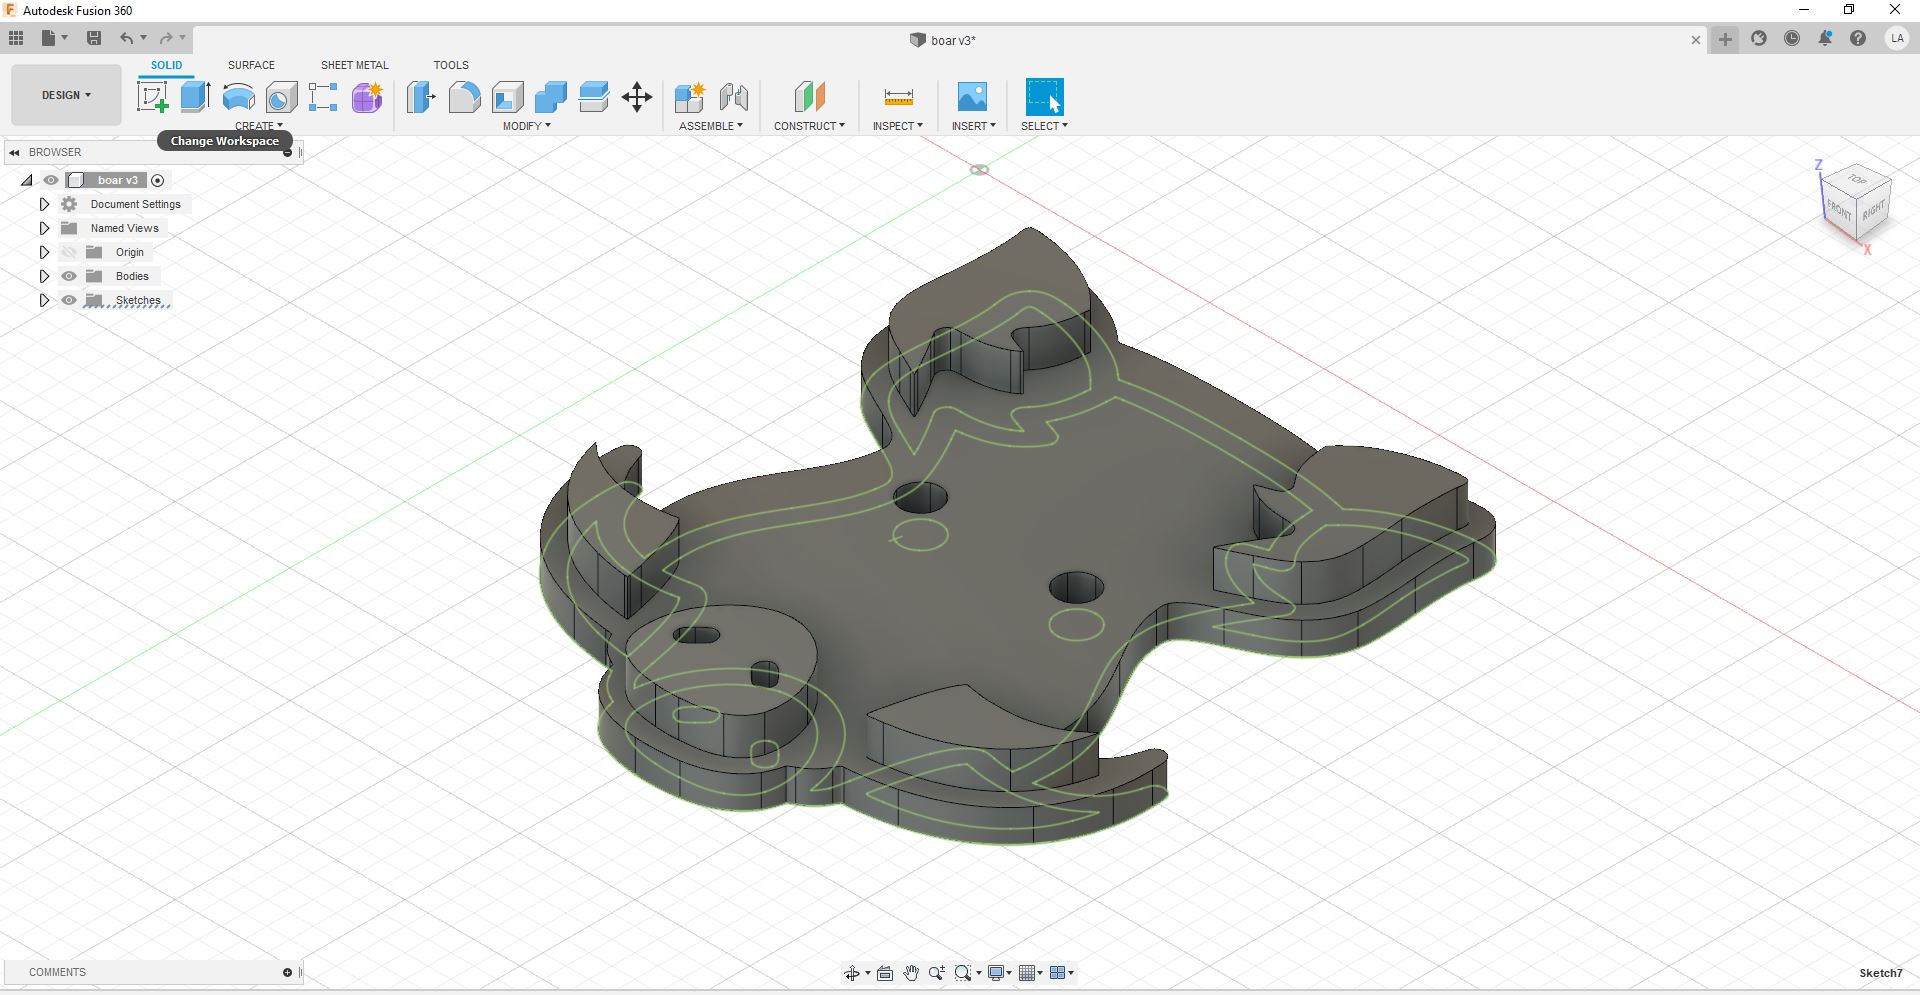
Task: Collapse the boar v3 root node
Action: point(26,180)
